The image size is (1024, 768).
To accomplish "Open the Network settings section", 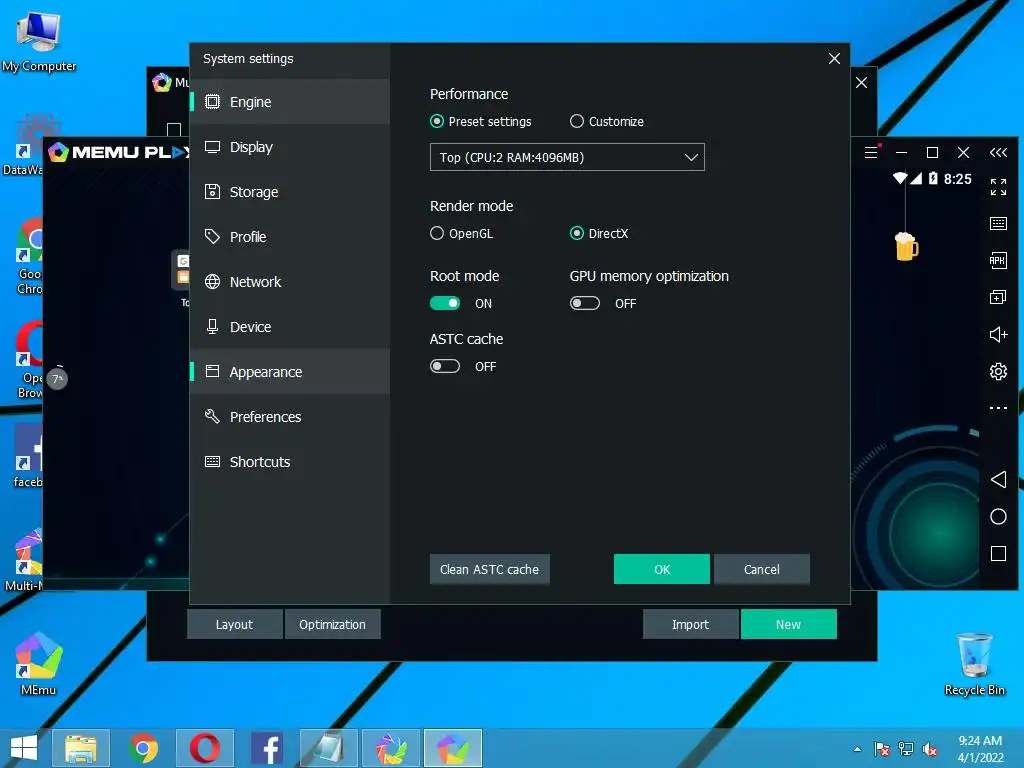I will click(x=290, y=282).
